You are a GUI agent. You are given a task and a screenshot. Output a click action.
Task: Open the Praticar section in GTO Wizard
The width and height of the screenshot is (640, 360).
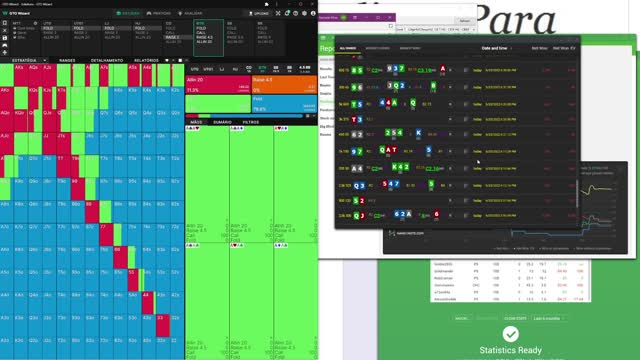pyautogui.click(x=159, y=13)
